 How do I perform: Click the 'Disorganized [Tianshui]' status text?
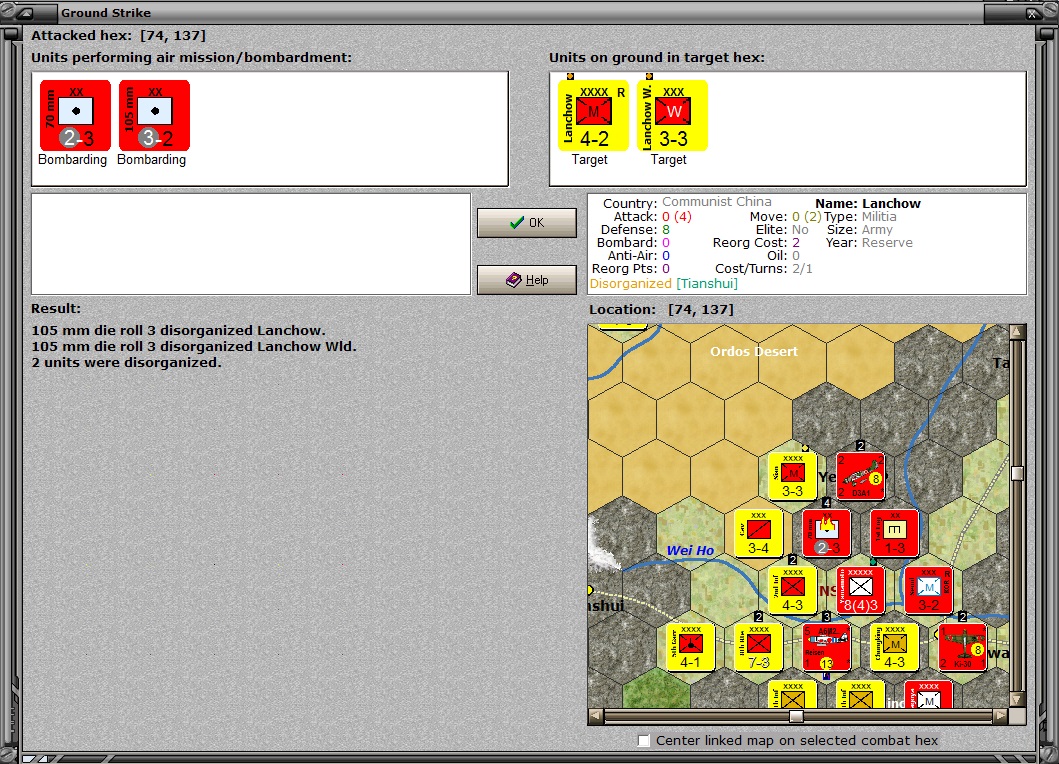click(663, 284)
